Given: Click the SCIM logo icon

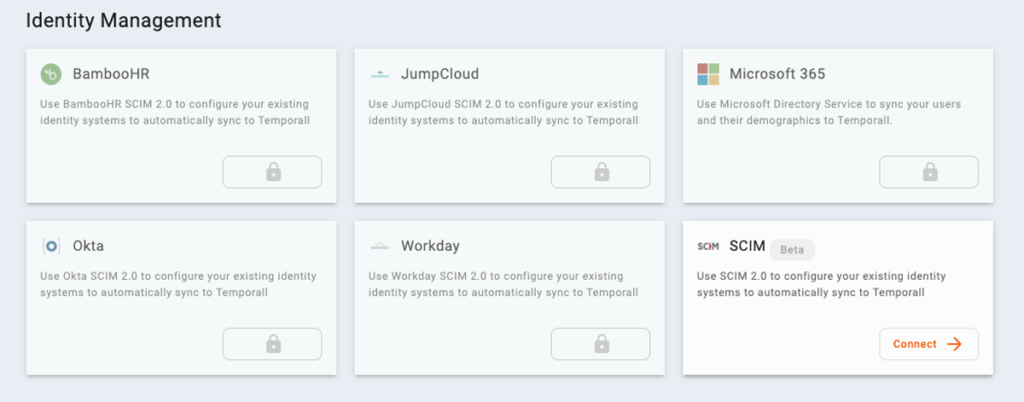Looking at the screenshot, I should (x=708, y=246).
